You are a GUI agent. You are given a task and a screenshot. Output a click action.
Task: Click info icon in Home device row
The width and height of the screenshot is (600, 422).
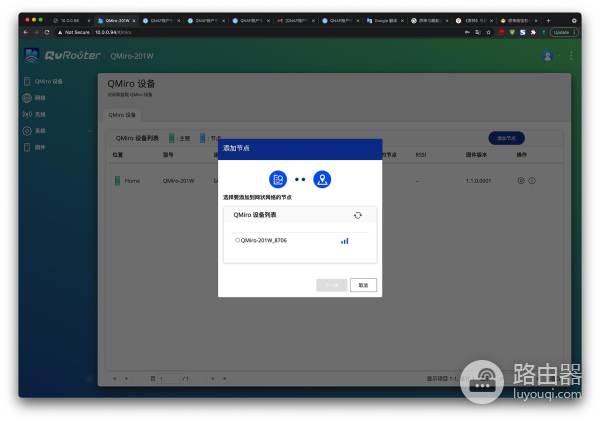coord(532,180)
